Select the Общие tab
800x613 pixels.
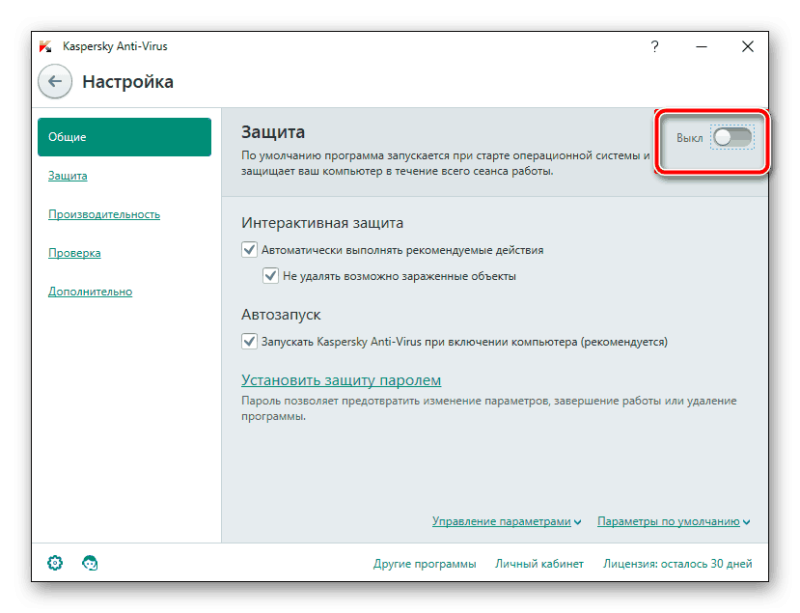tap(124, 137)
